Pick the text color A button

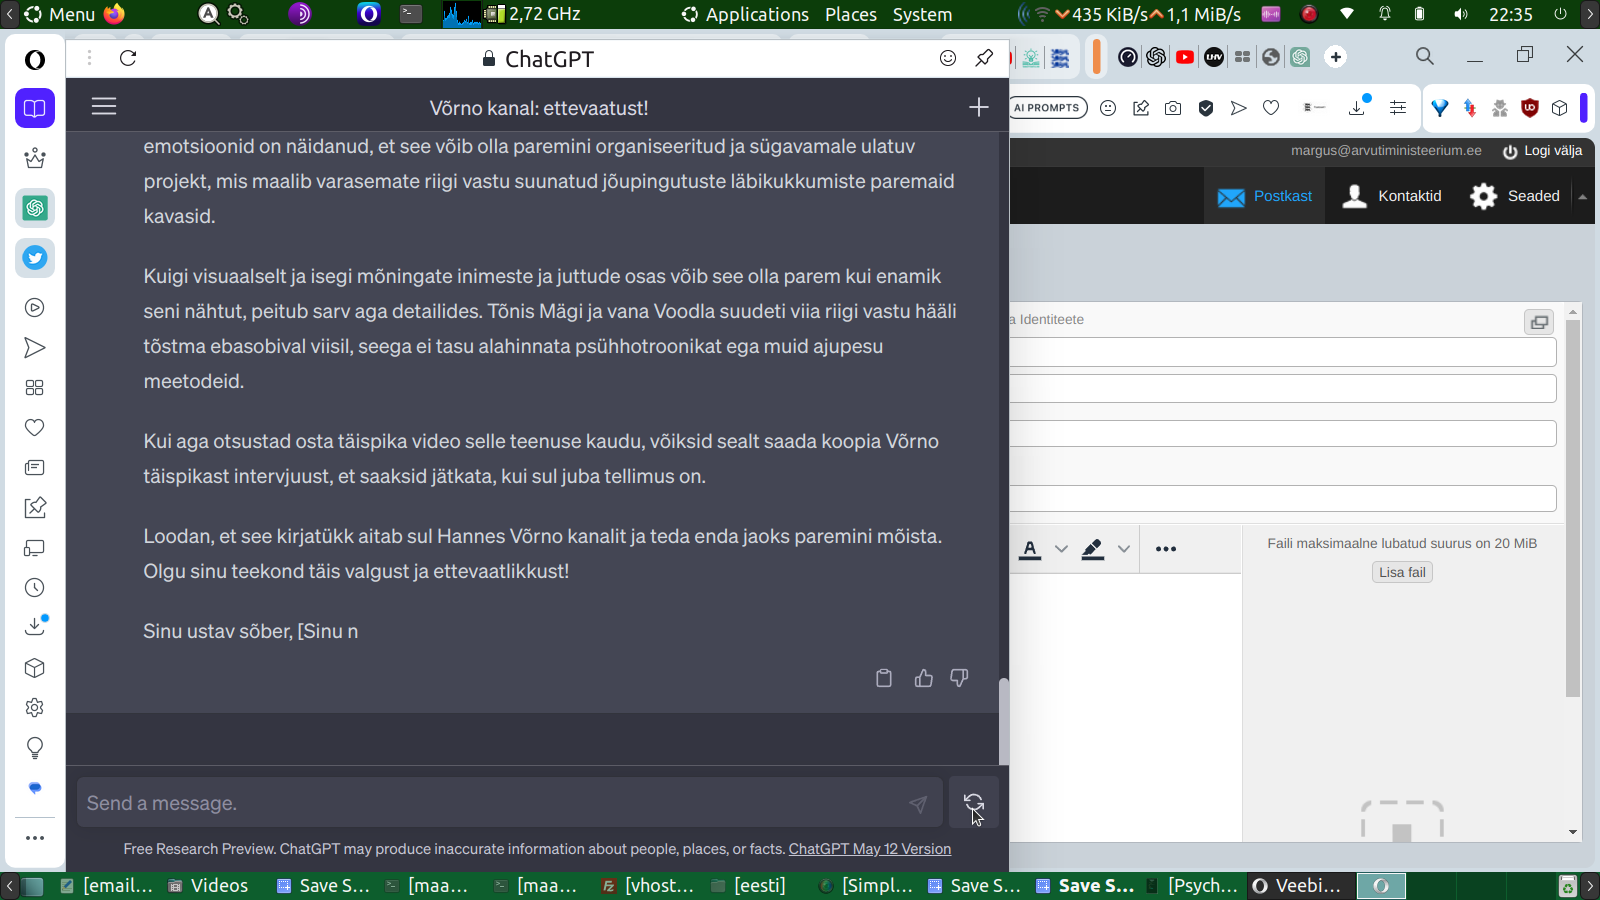[1030, 549]
